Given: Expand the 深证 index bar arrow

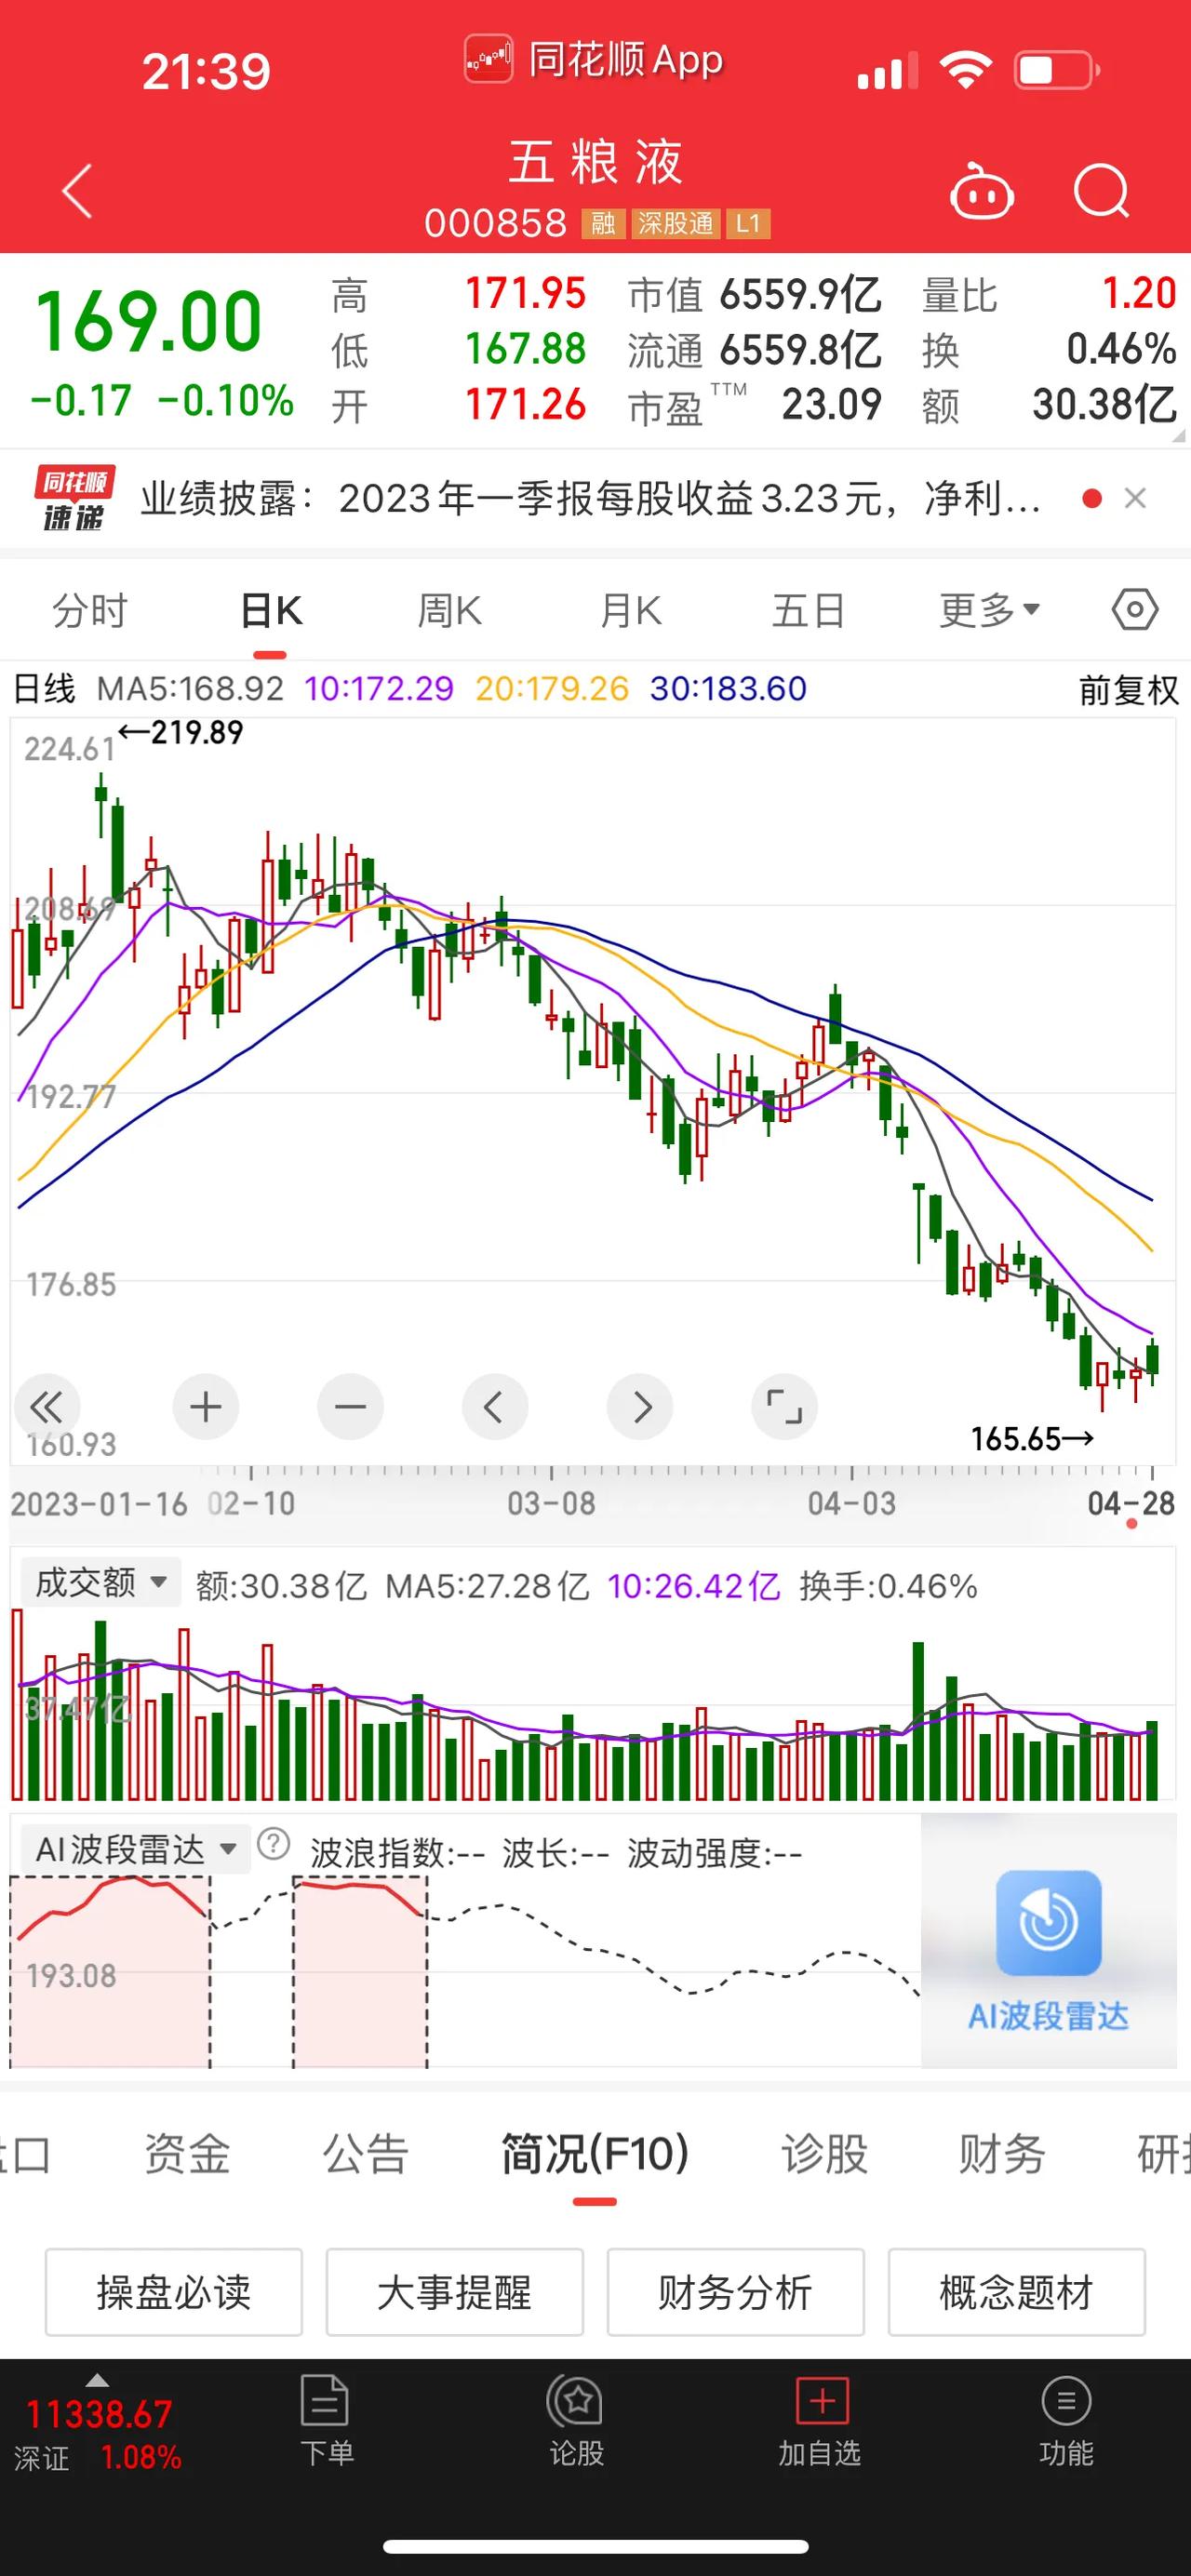Looking at the screenshot, I should (97, 2379).
